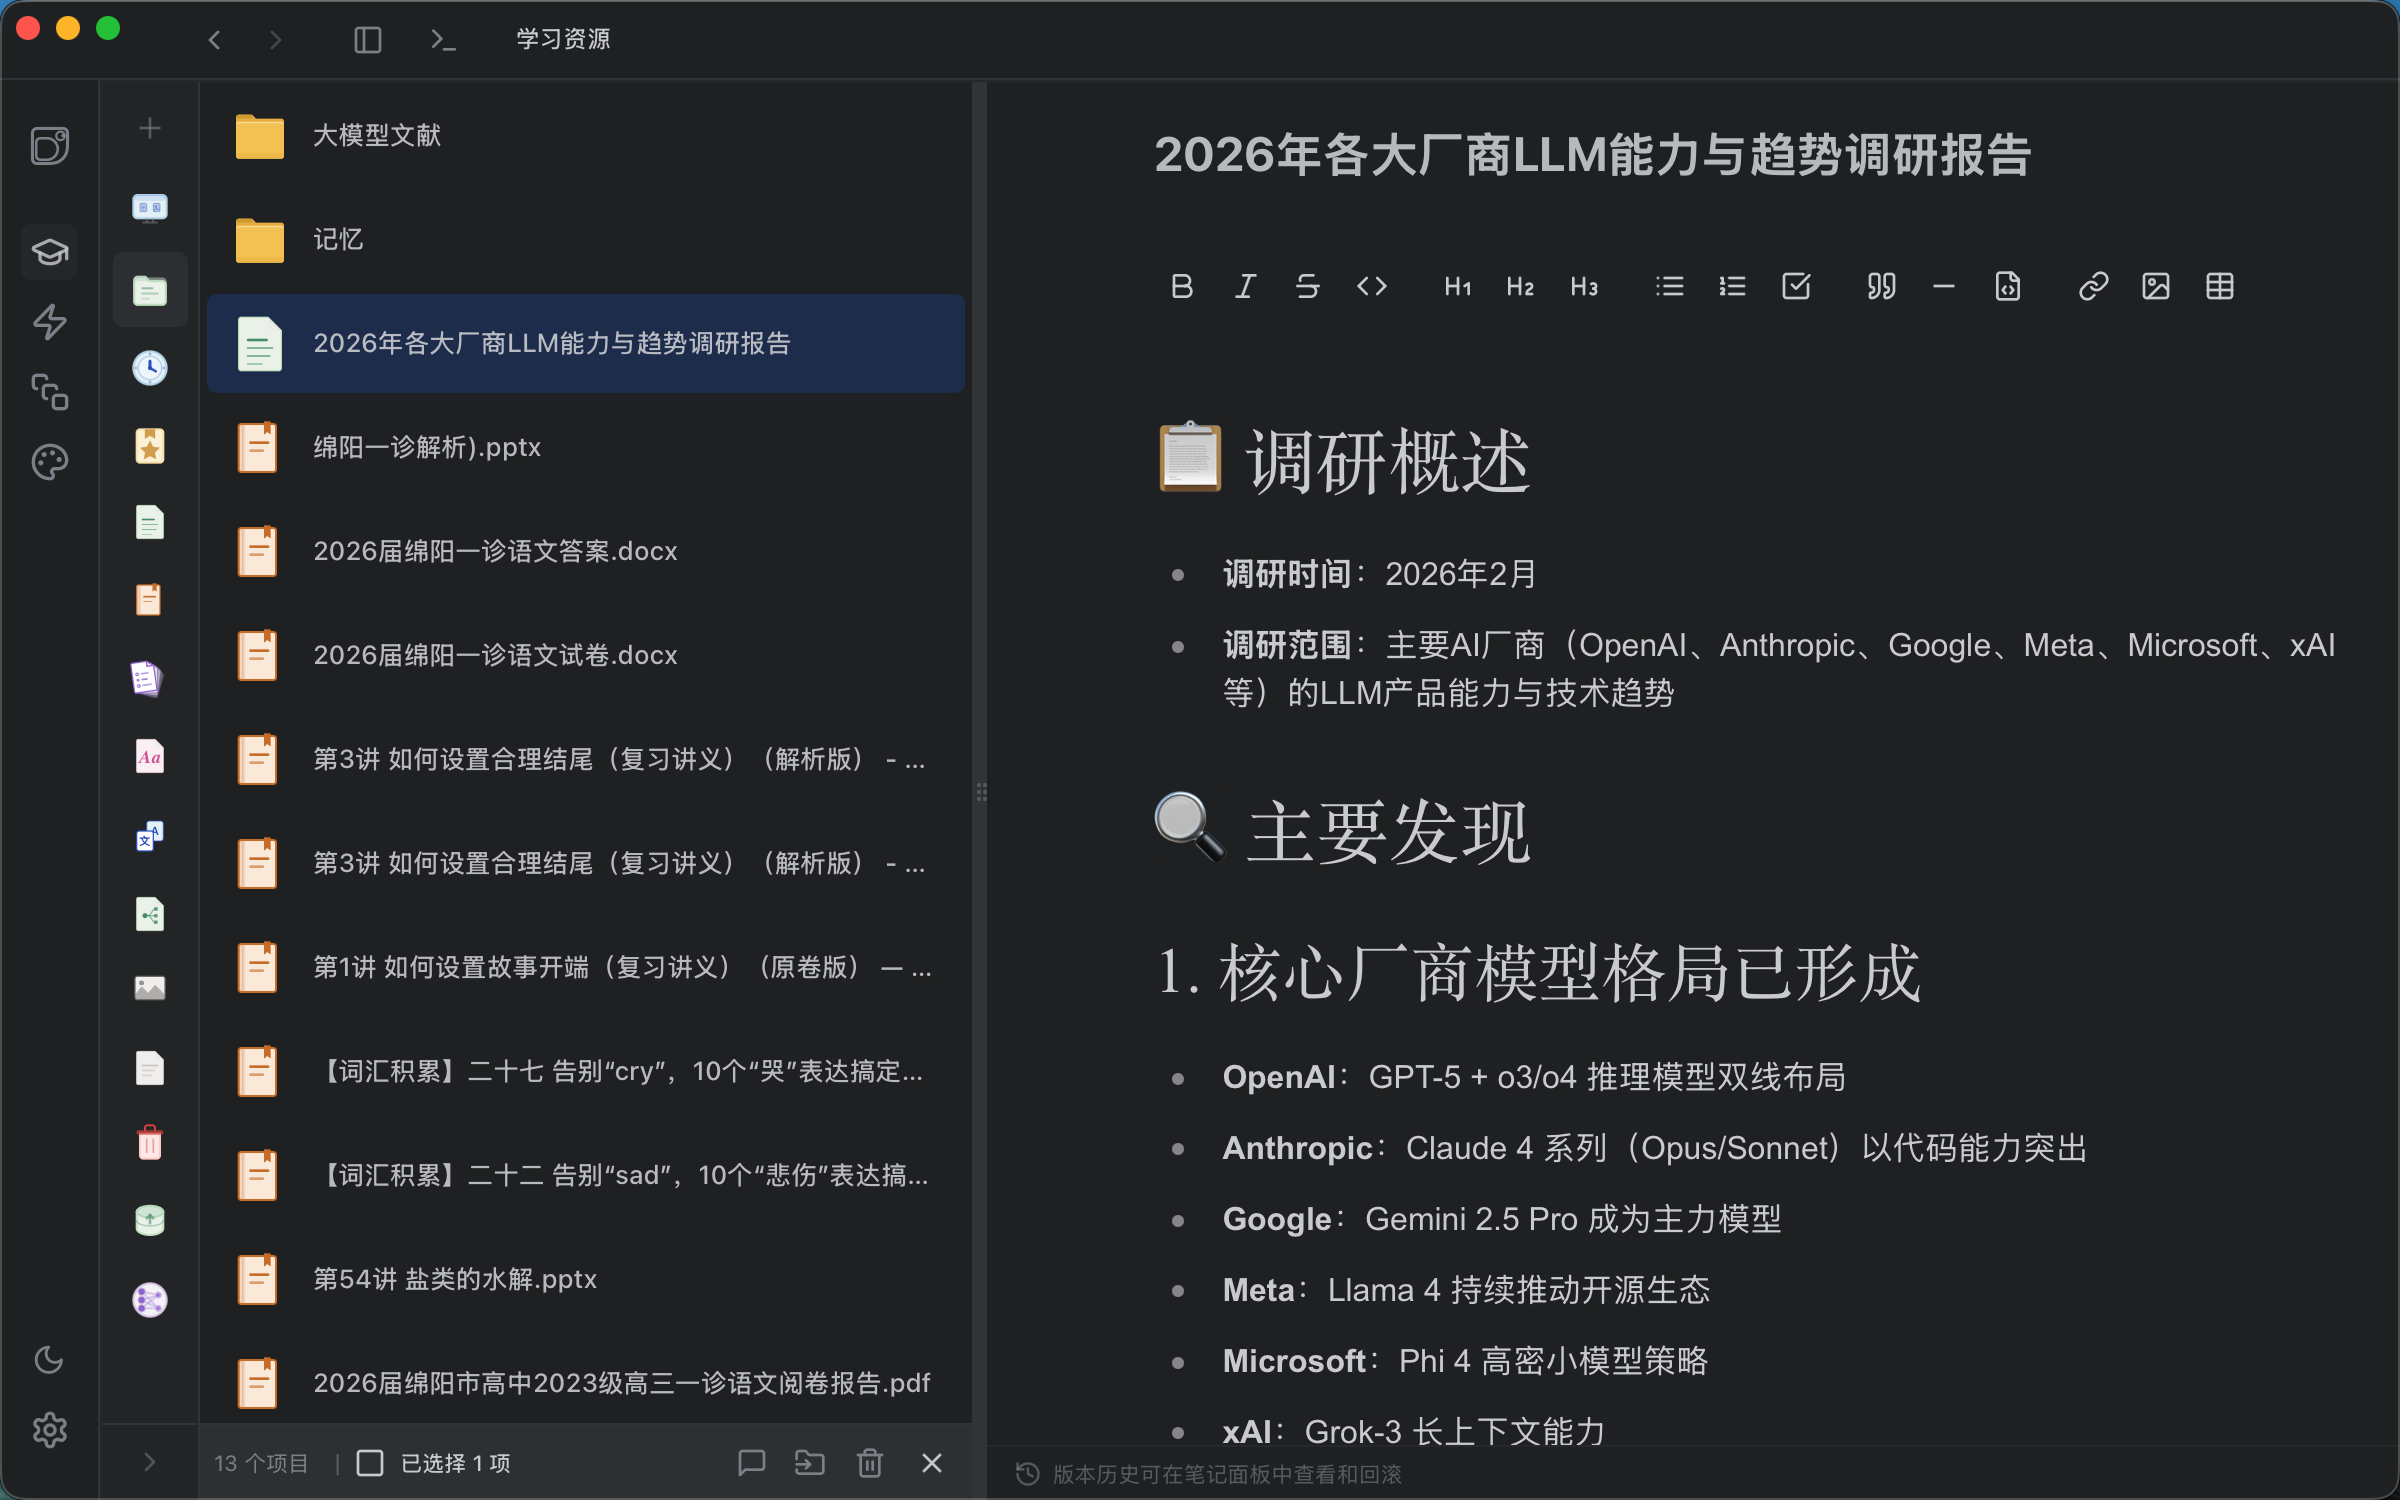Navigate back with left chevron
Image resolution: width=2400 pixels, height=1500 pixels.
tap(214, 40)
